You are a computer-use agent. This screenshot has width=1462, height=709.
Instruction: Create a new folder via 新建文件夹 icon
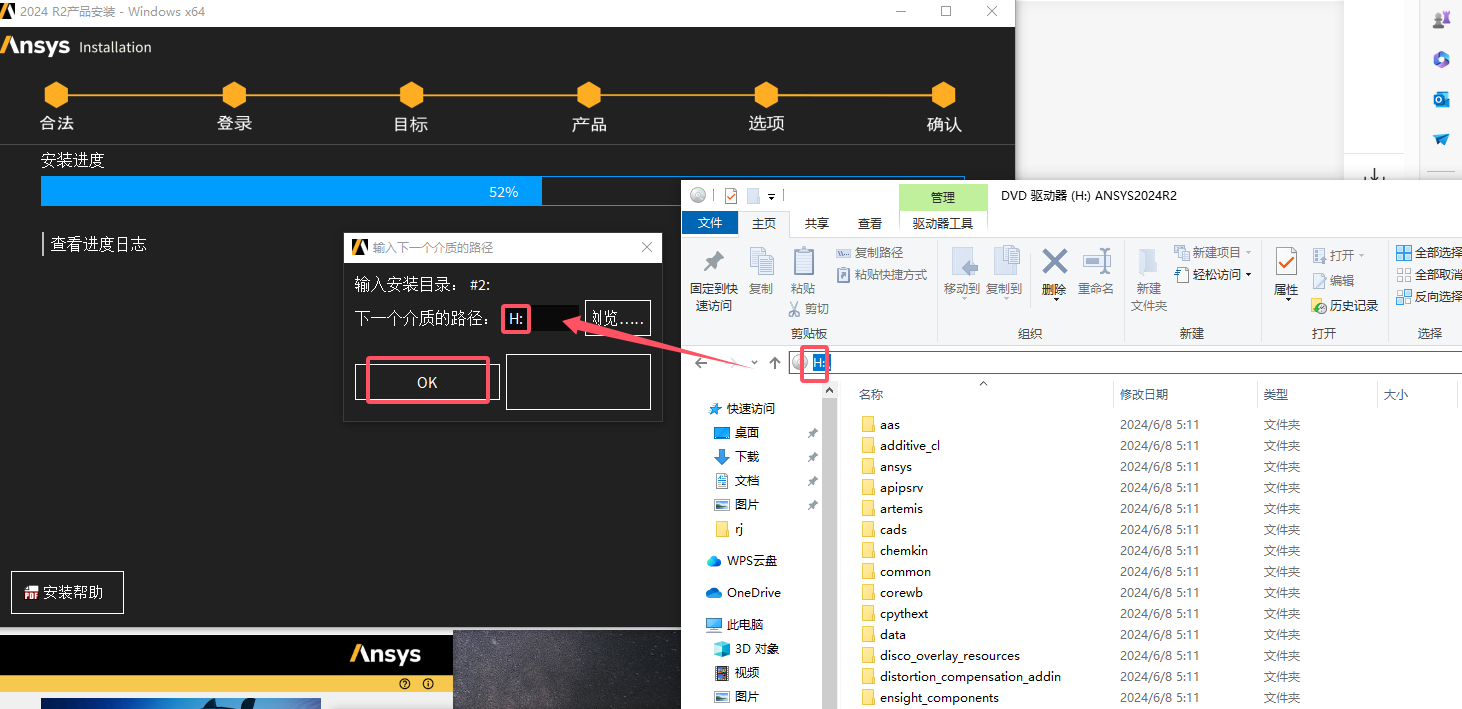tap(1148, 272)
